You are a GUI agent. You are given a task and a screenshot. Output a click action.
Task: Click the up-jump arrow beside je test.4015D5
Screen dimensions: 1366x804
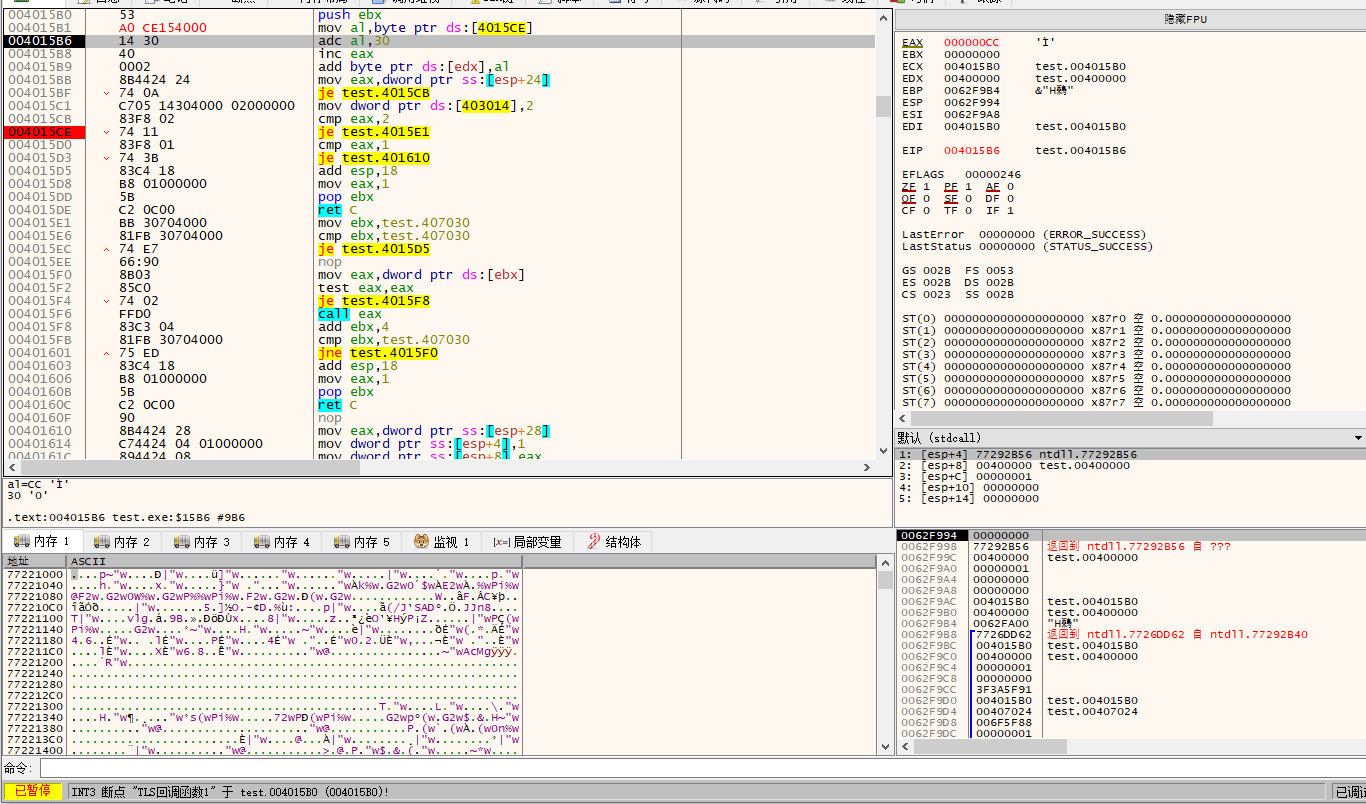107,249
